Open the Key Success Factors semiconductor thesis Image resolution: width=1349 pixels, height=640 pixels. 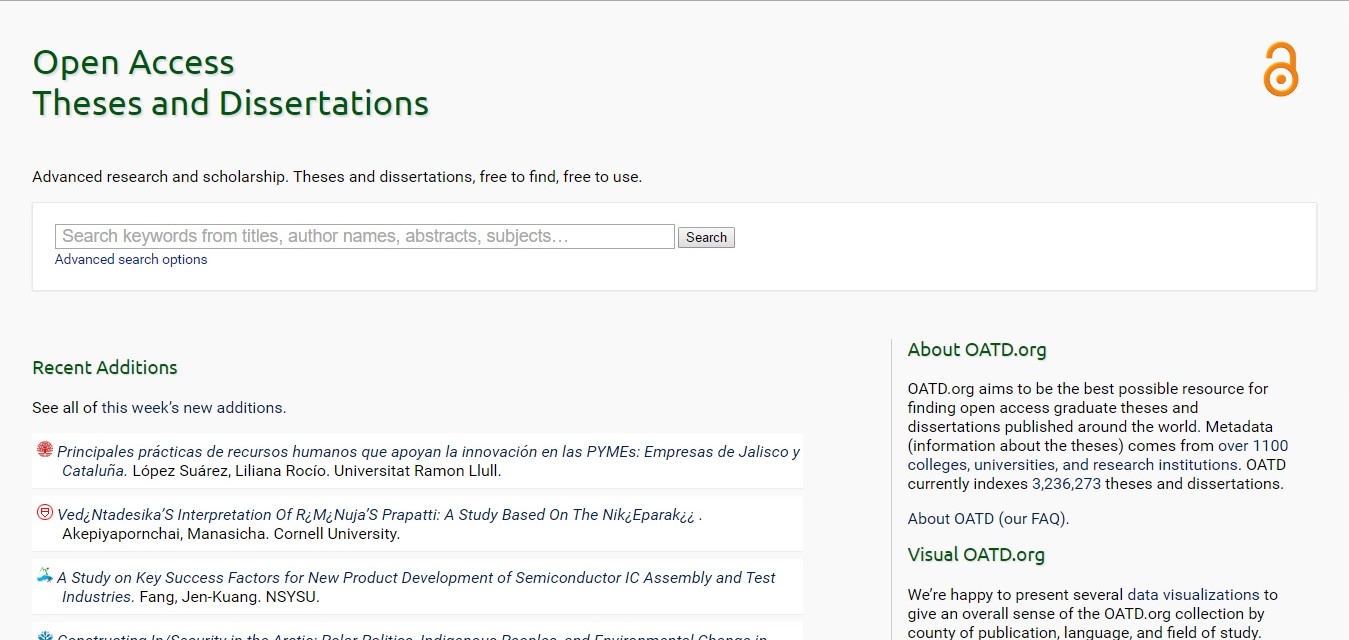click(x=418, y=587)
